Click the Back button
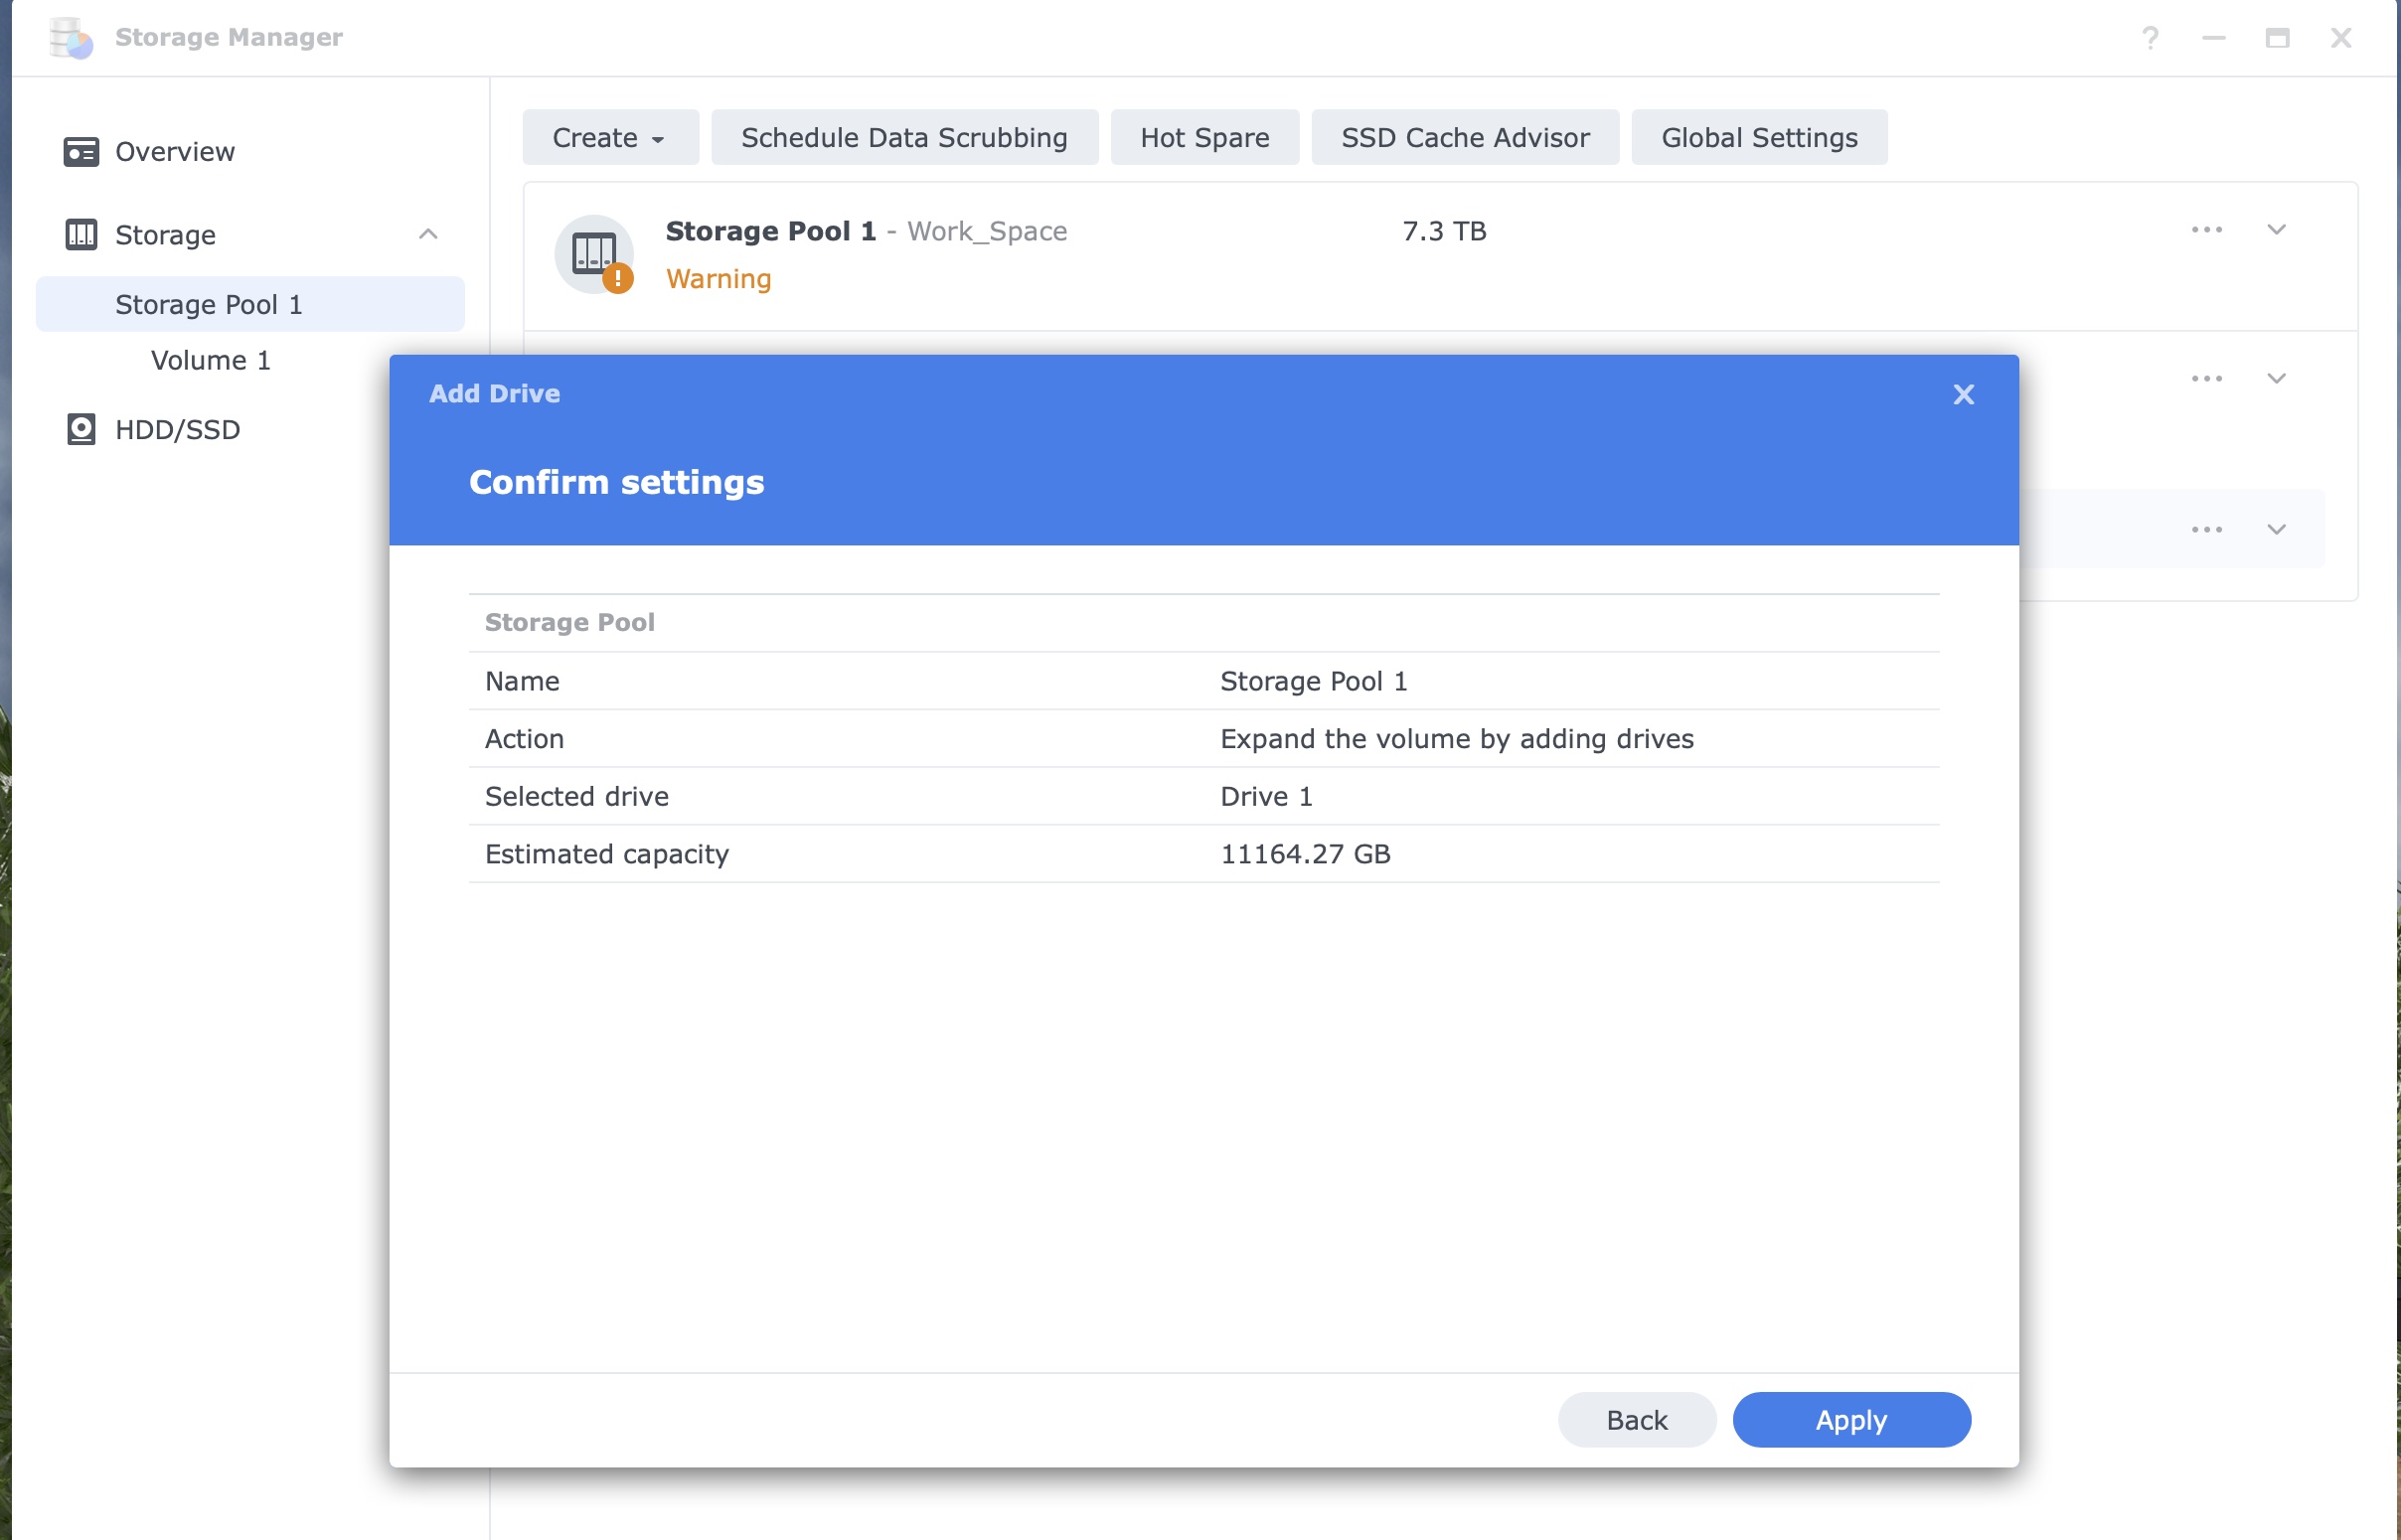 pyautogui.click(x=1636, y=1420)
